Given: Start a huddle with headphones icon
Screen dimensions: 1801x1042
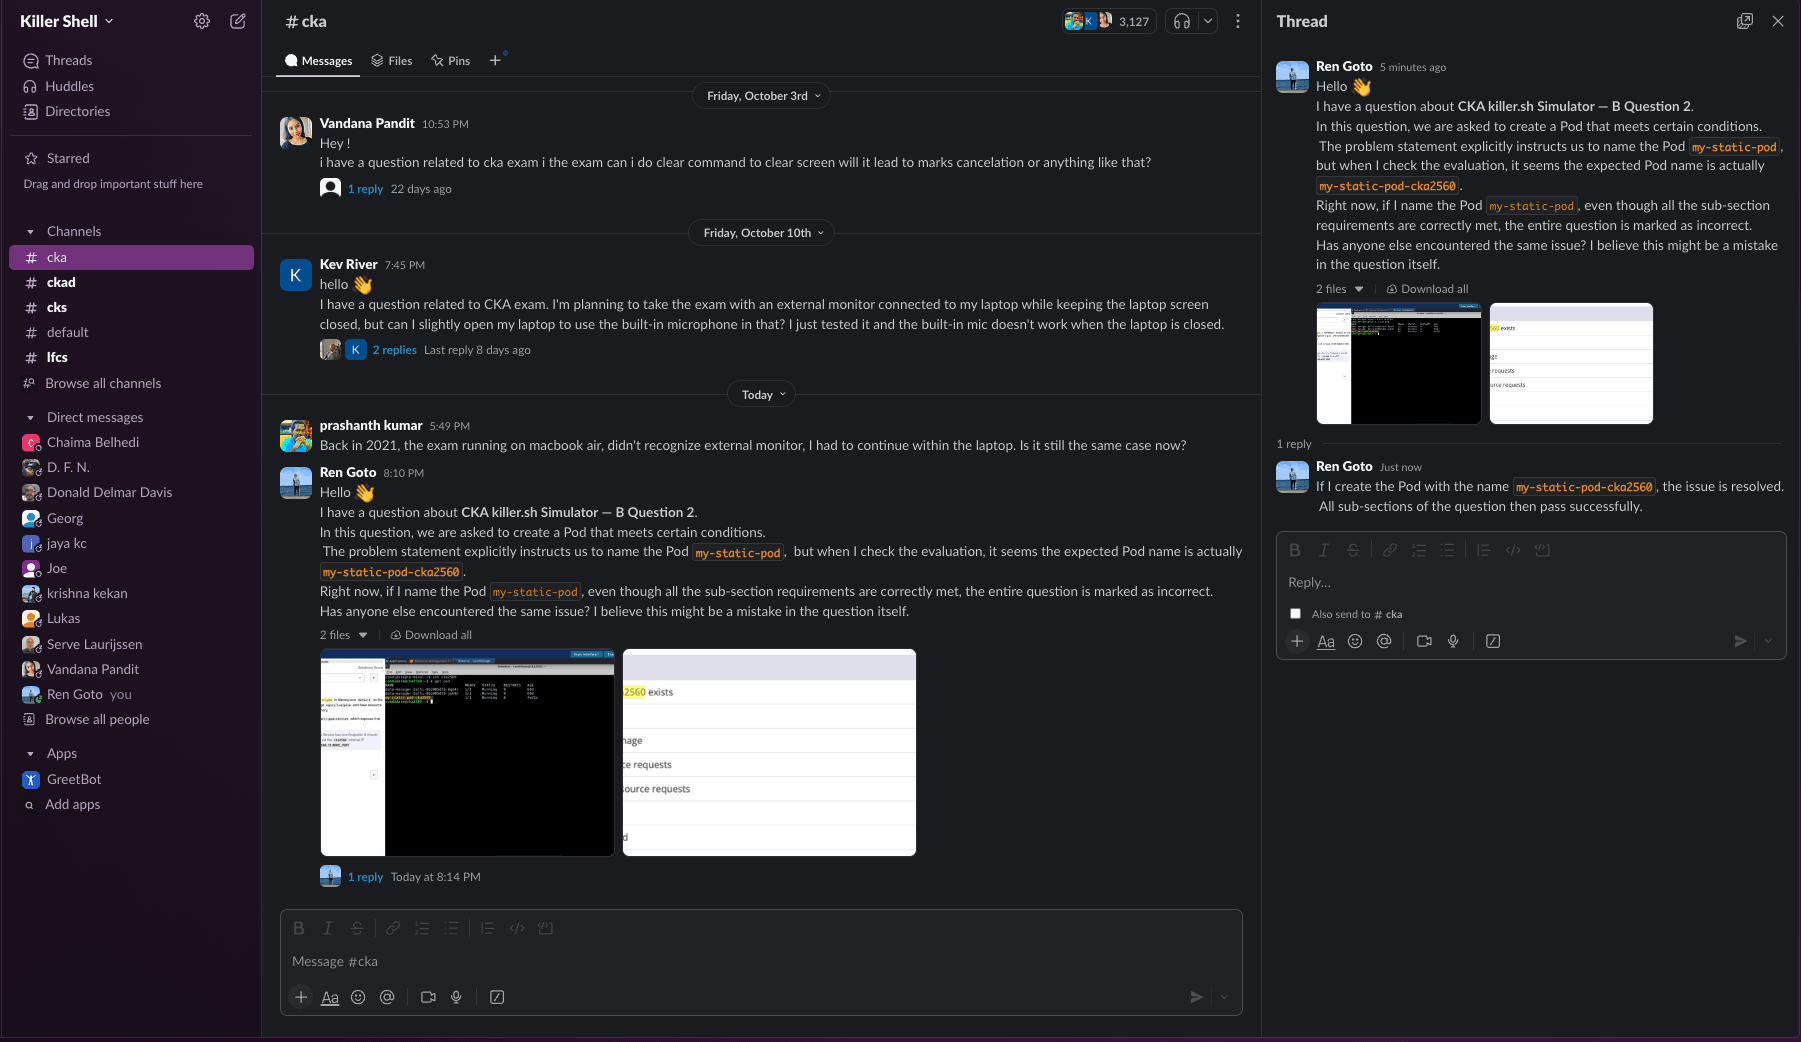Looking at the screenshot, I should [x=1182, y=21].
